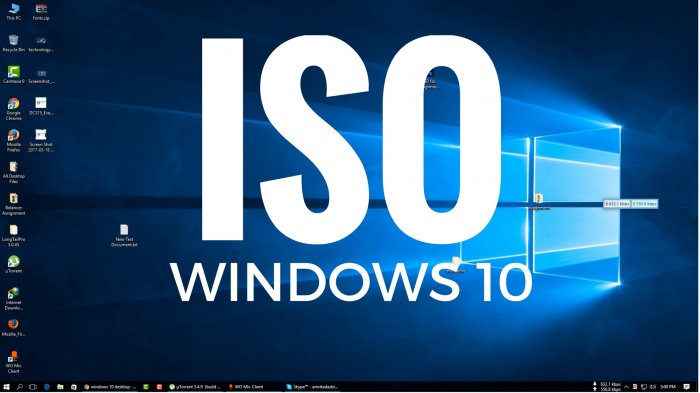
Task: Open File Explorer from the taskbar
Action: point(60,387)
